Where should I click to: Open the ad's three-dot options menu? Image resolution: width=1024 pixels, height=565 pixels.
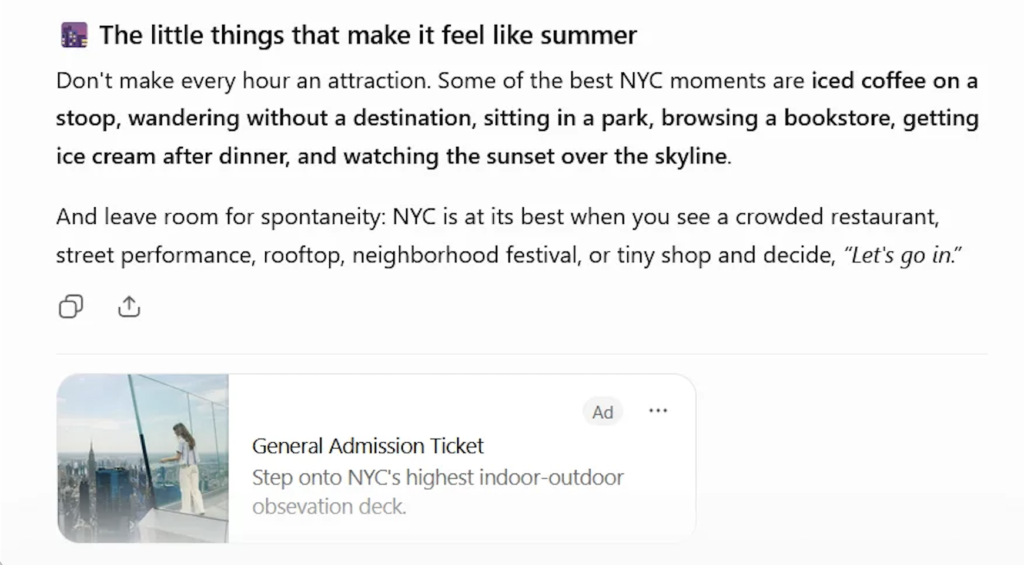(x=658, y=411)
